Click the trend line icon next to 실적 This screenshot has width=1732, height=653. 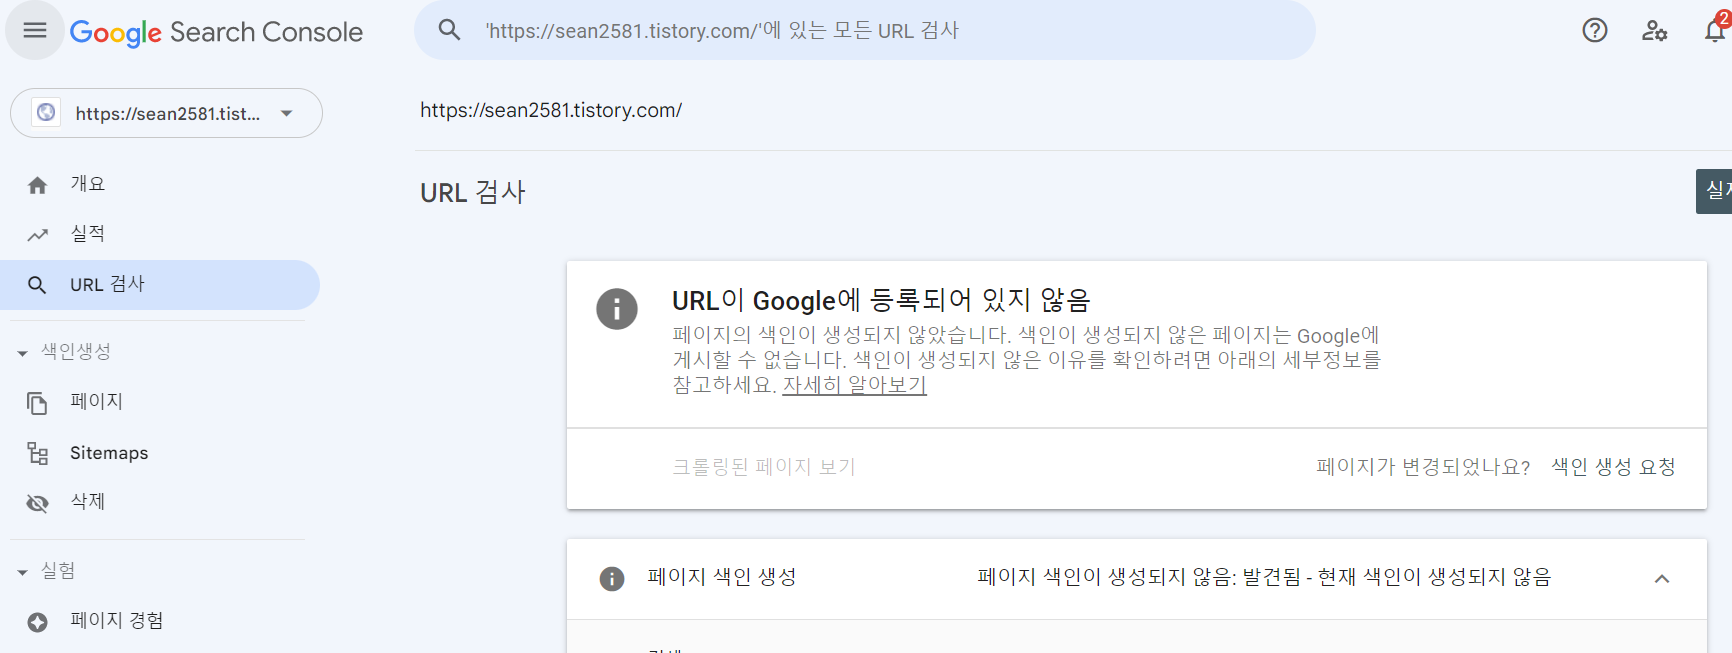point(37,235)
